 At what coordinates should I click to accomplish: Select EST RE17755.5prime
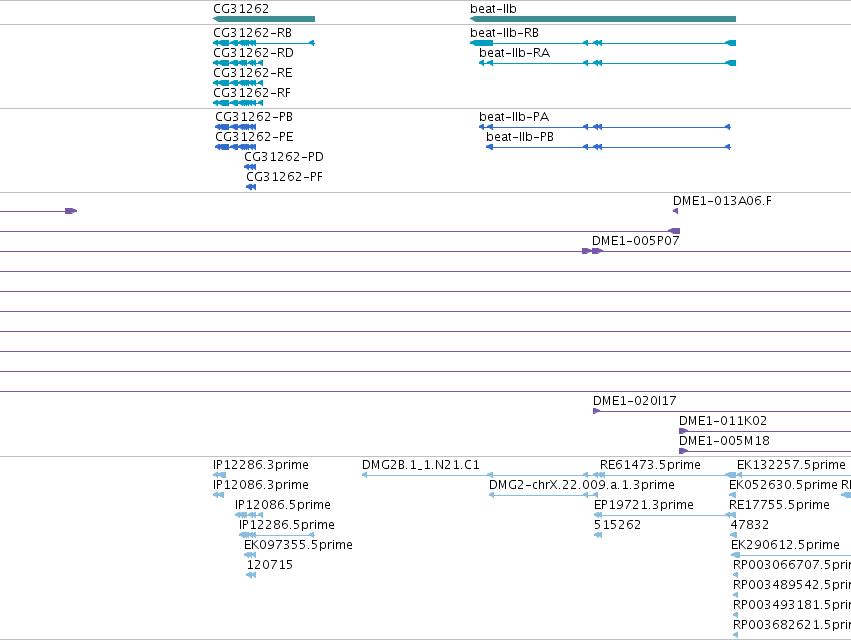[779, 505]
